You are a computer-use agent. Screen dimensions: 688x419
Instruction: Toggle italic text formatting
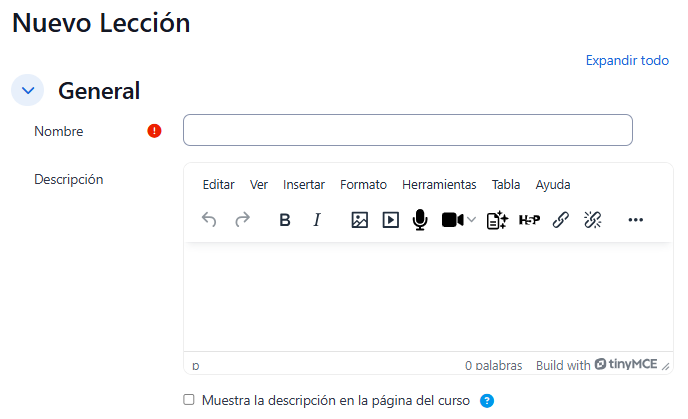tap(317, 220)
